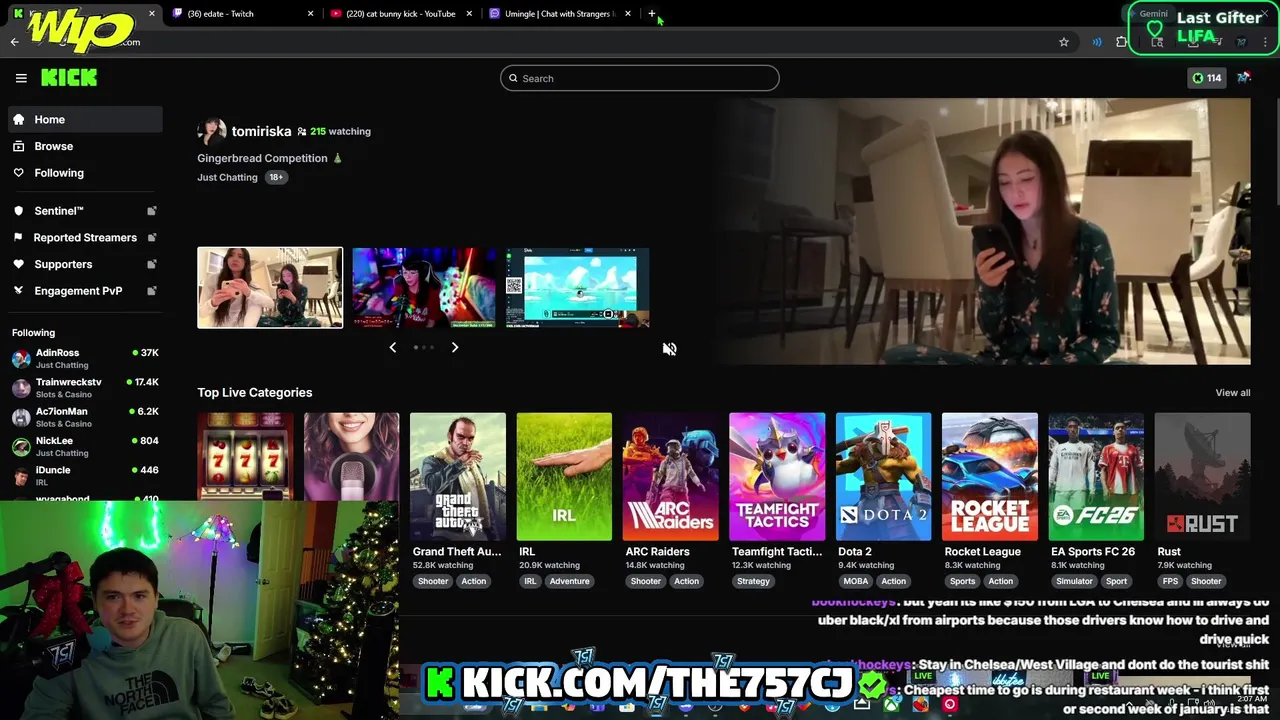Viewport: 1280px width, 720px height.
Task: Click NickLee avatar in Following list
Action: (x=21, y=446)
